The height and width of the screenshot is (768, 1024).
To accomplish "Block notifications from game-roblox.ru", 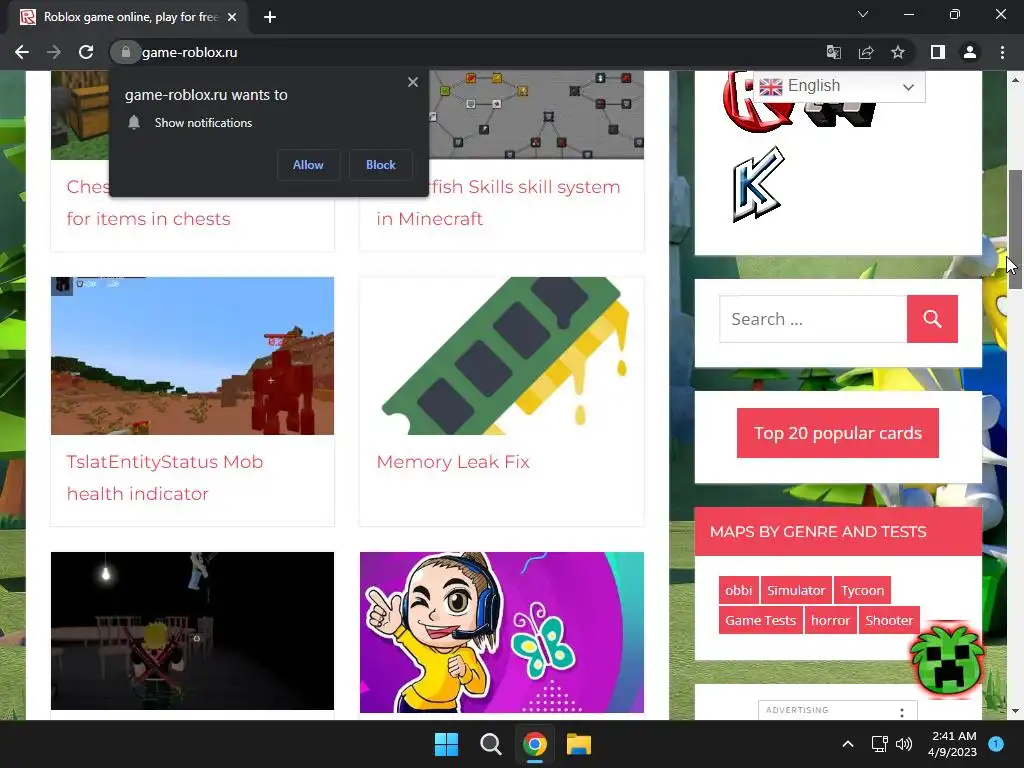I will (381, 165).
